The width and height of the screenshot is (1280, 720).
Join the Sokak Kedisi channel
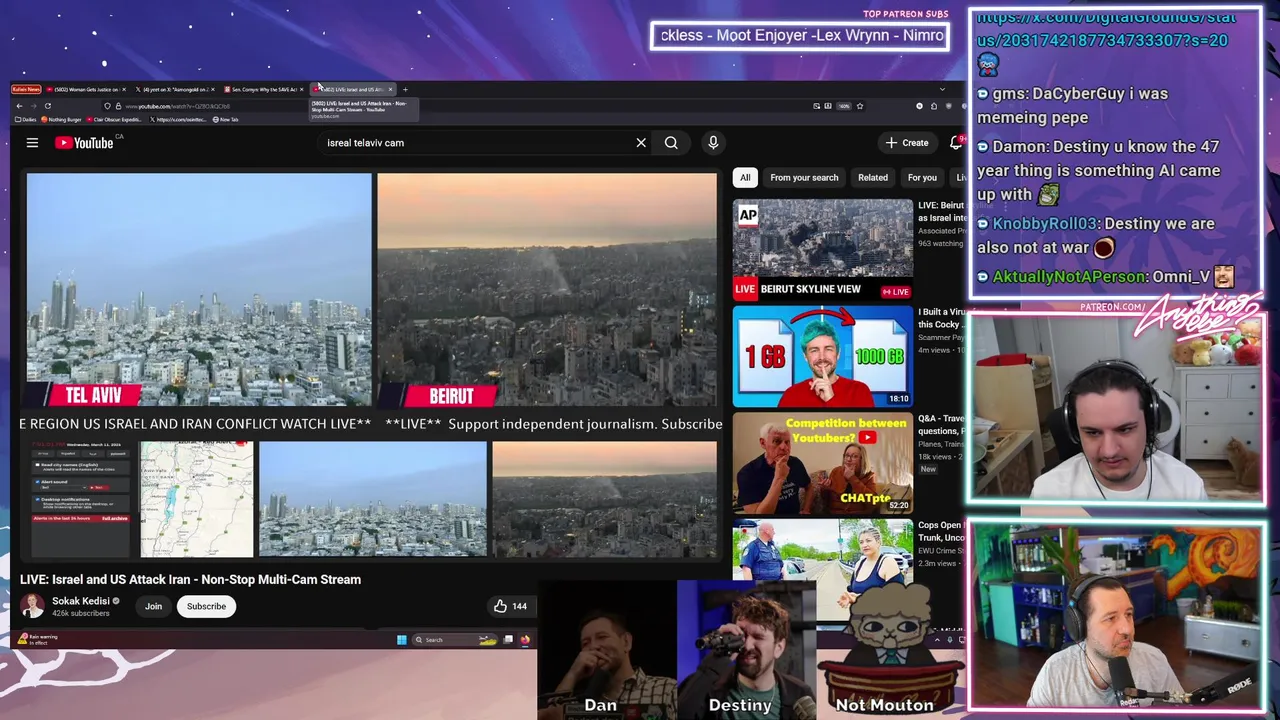click(x=153, y=606)
